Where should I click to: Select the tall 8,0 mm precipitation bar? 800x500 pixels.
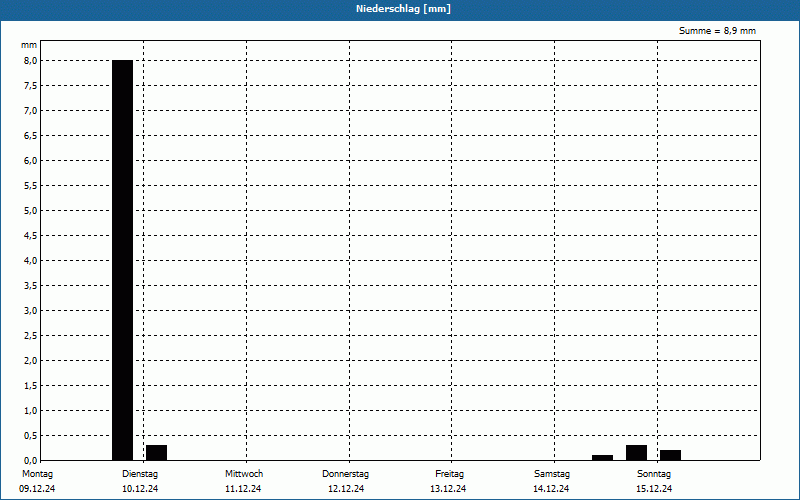(x=122, y=260)
